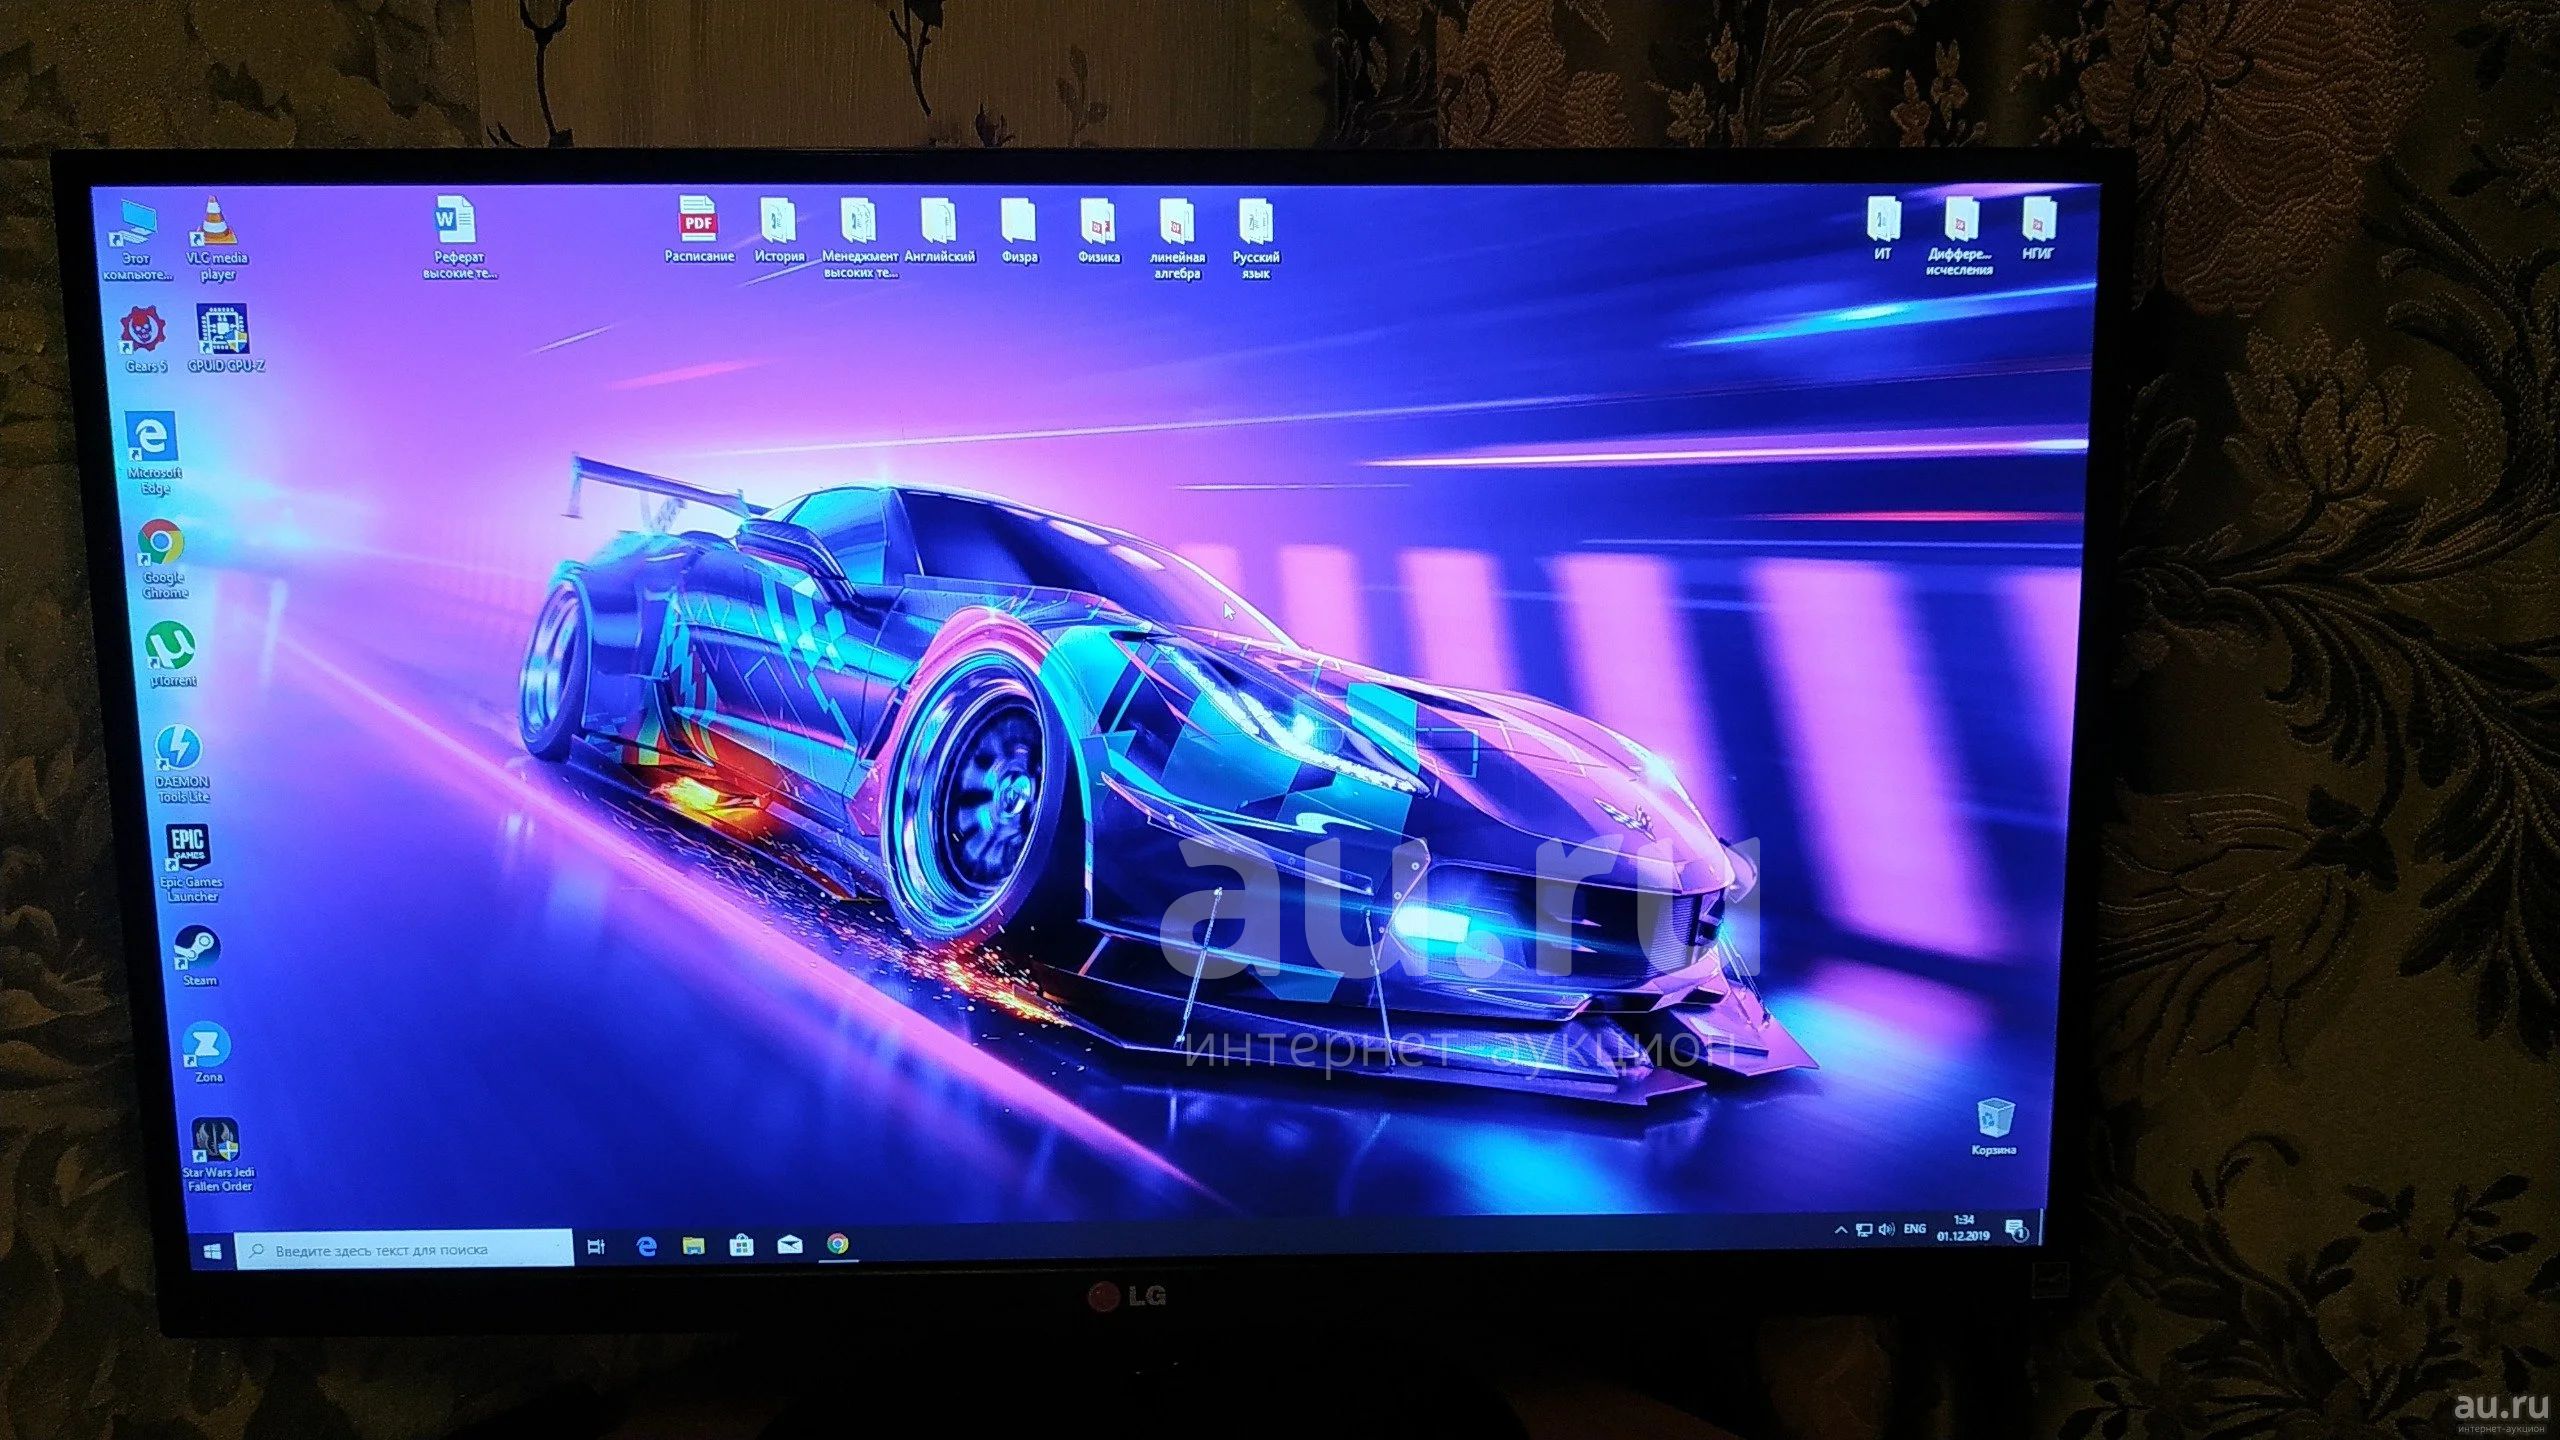Screen dimensions: 2560x1440
Task: Select Star Wars Jedi Fallen Order shortcut
Action: (x=217, y=1156)
